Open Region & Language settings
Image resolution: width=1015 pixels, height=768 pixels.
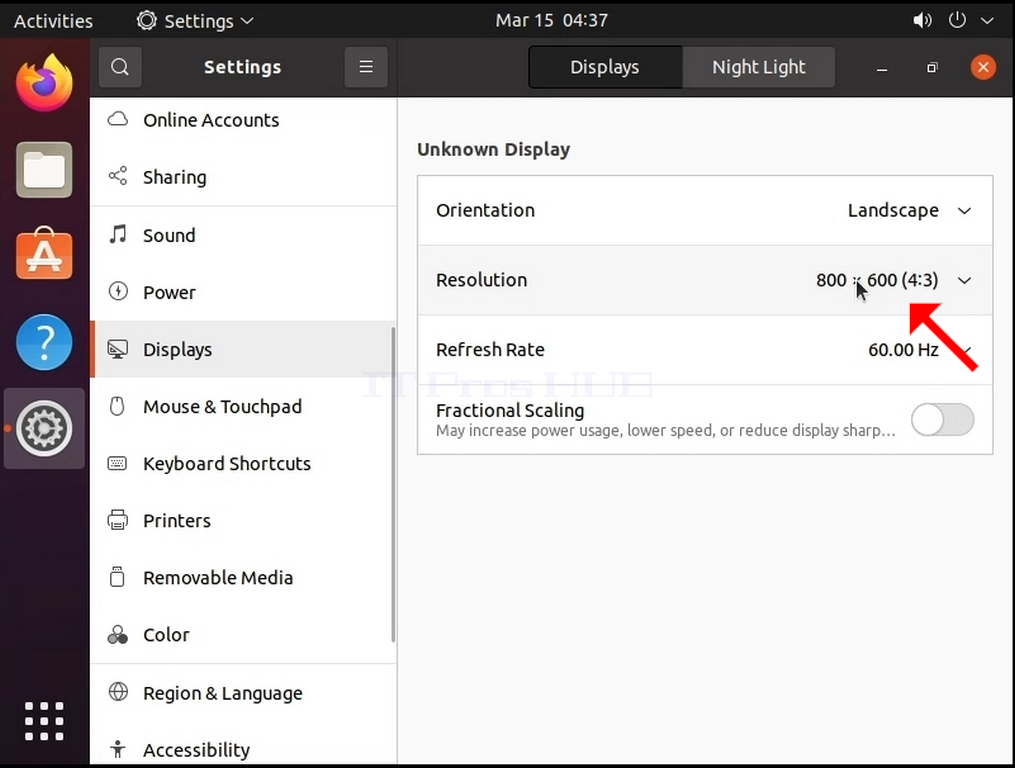243,693
